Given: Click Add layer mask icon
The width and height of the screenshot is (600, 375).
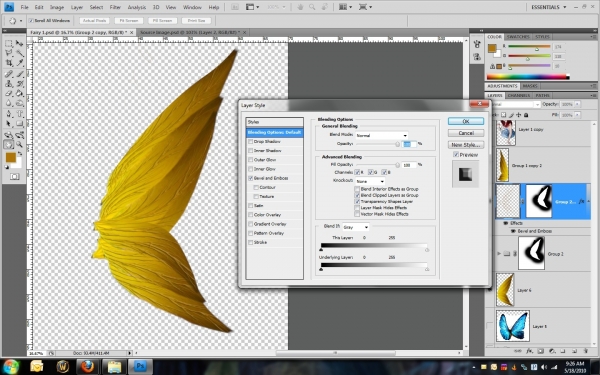Looking at the screenshot, I should coord(541,351).
